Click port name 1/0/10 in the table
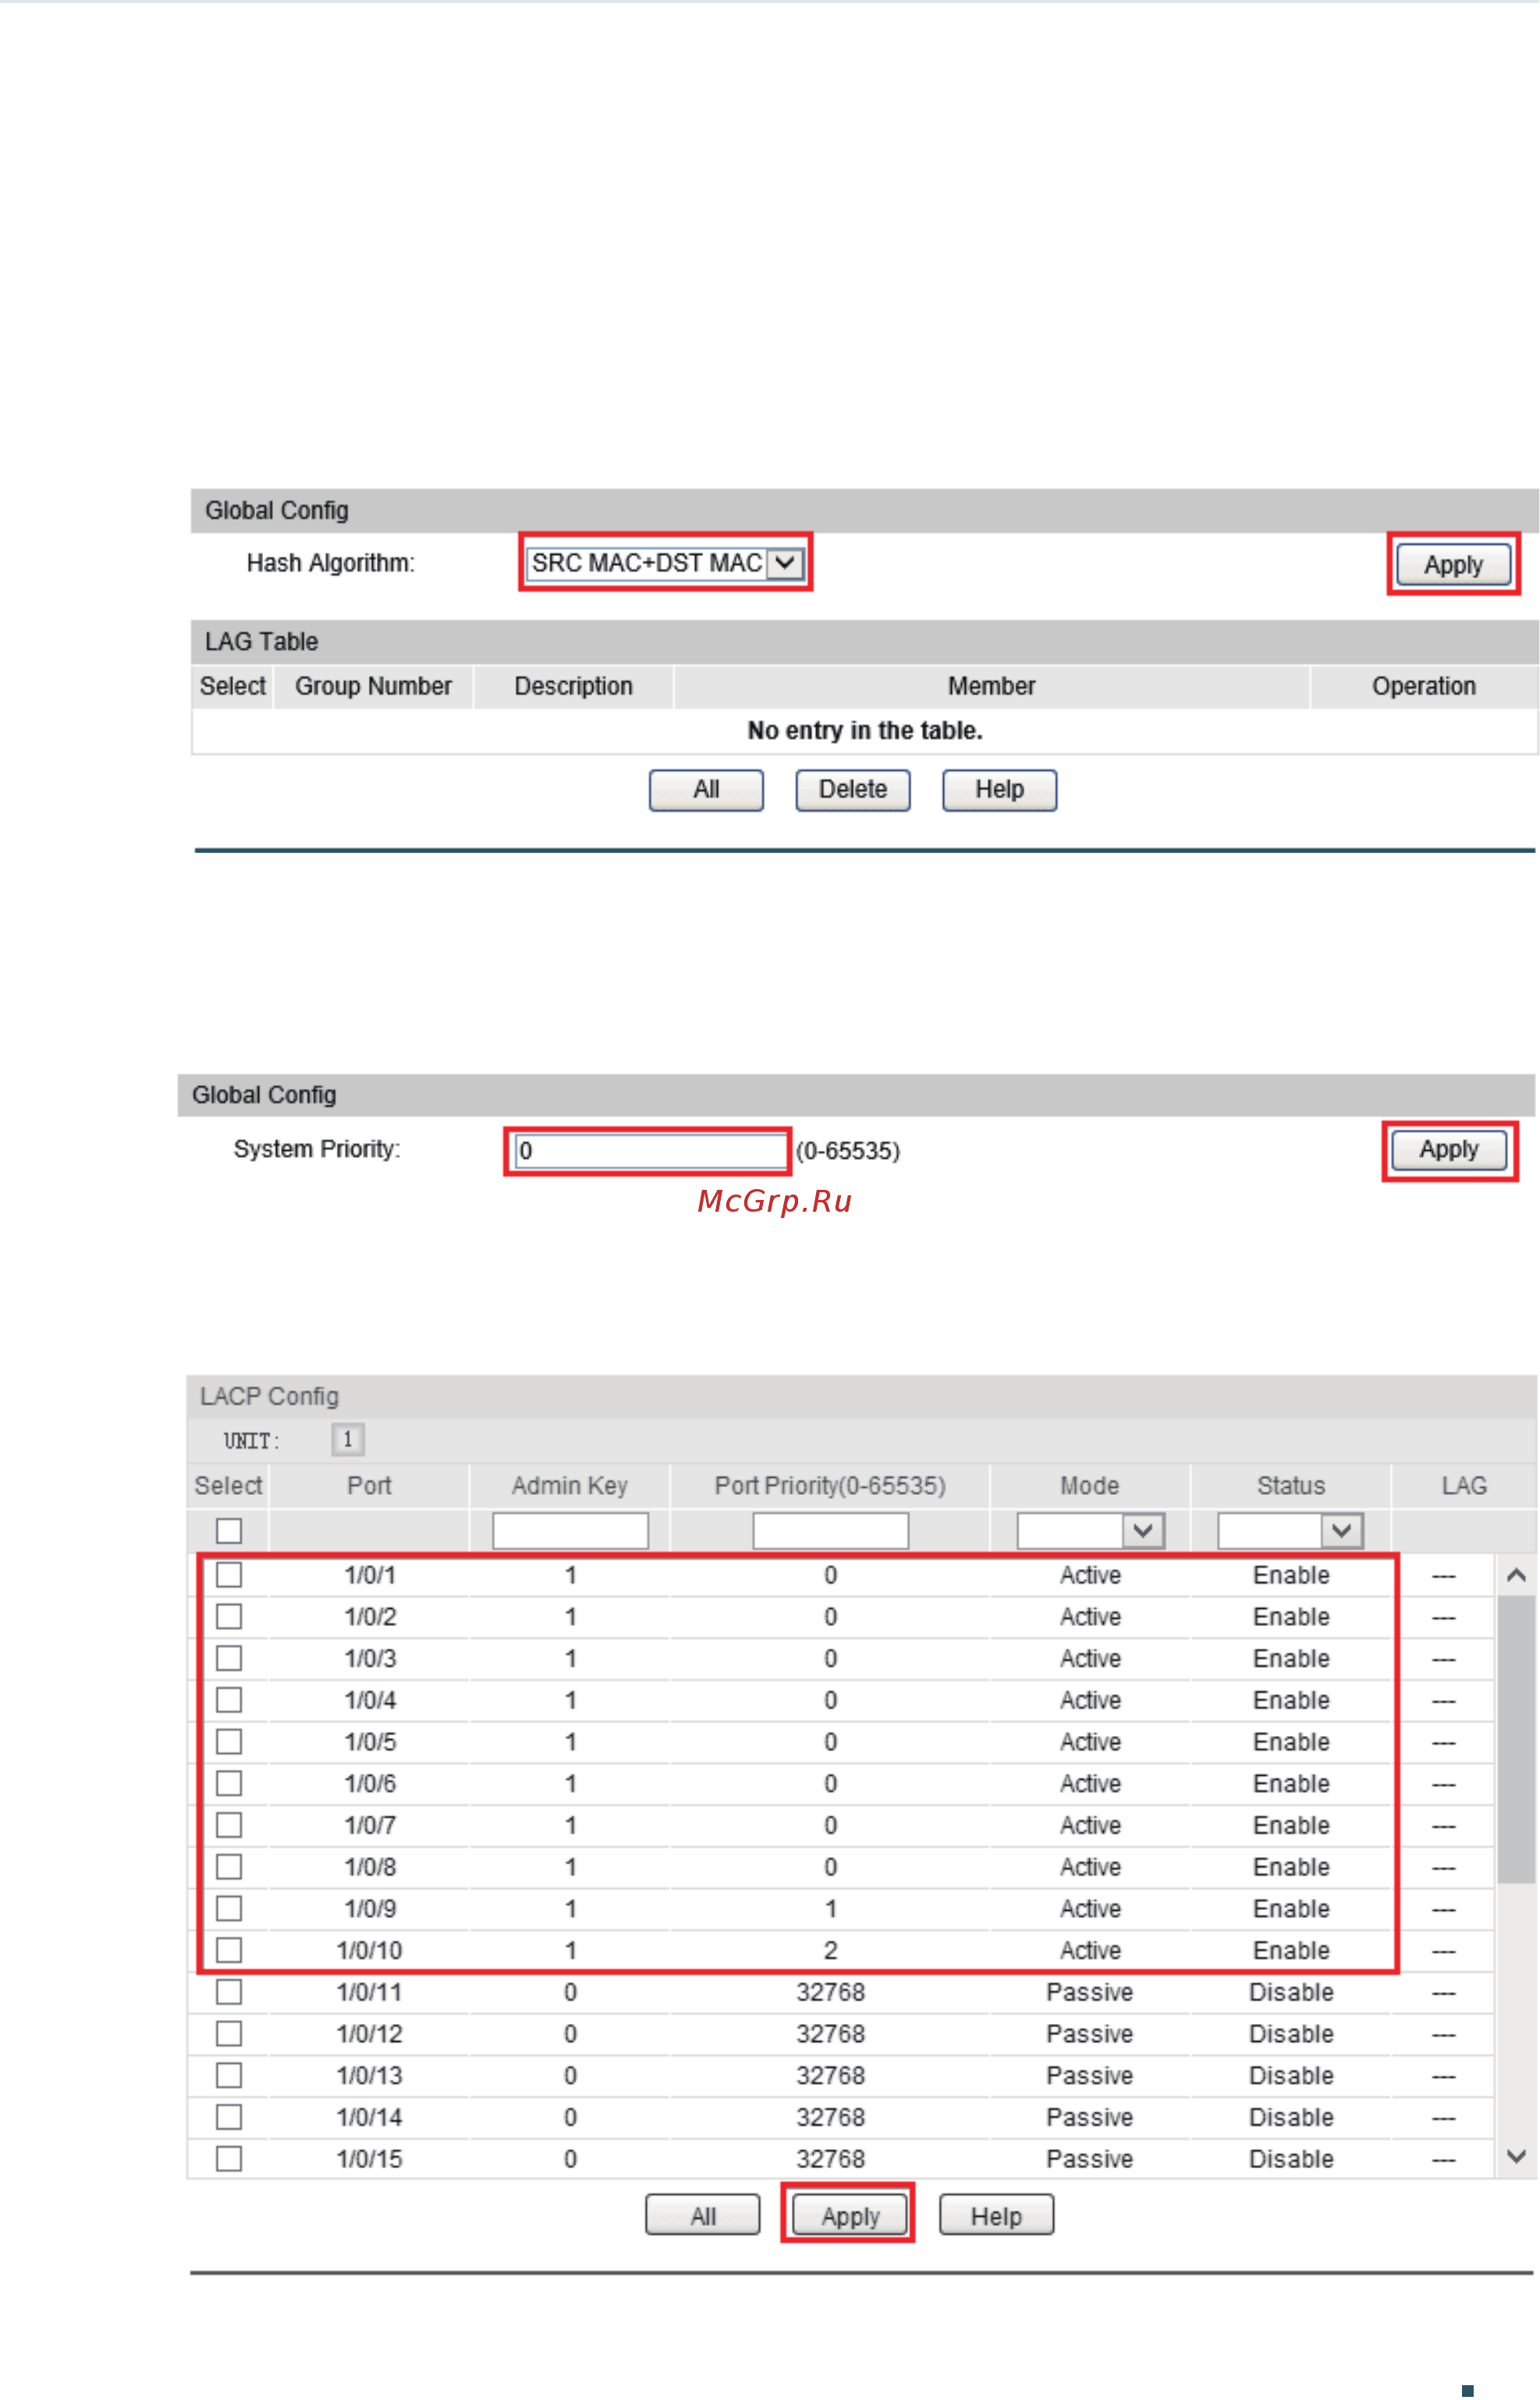 [369, 1951]
